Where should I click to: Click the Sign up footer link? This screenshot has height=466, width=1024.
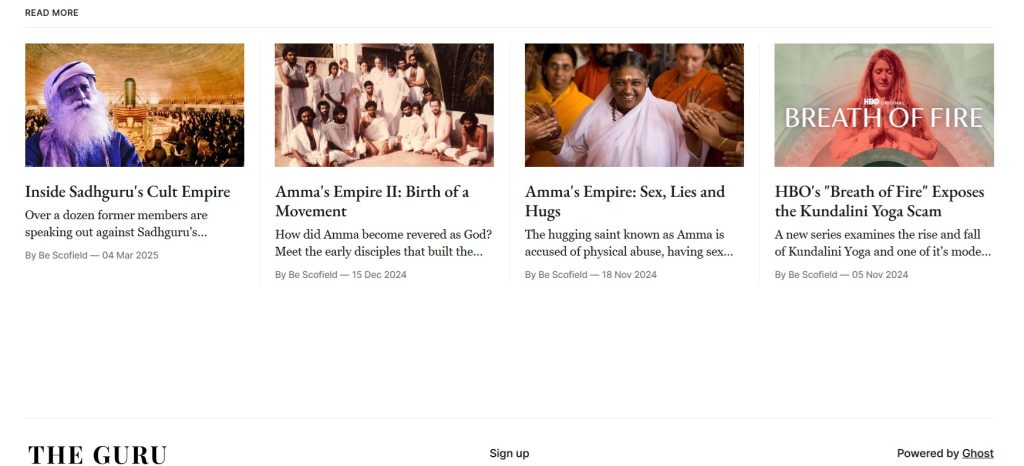point(509,454)
